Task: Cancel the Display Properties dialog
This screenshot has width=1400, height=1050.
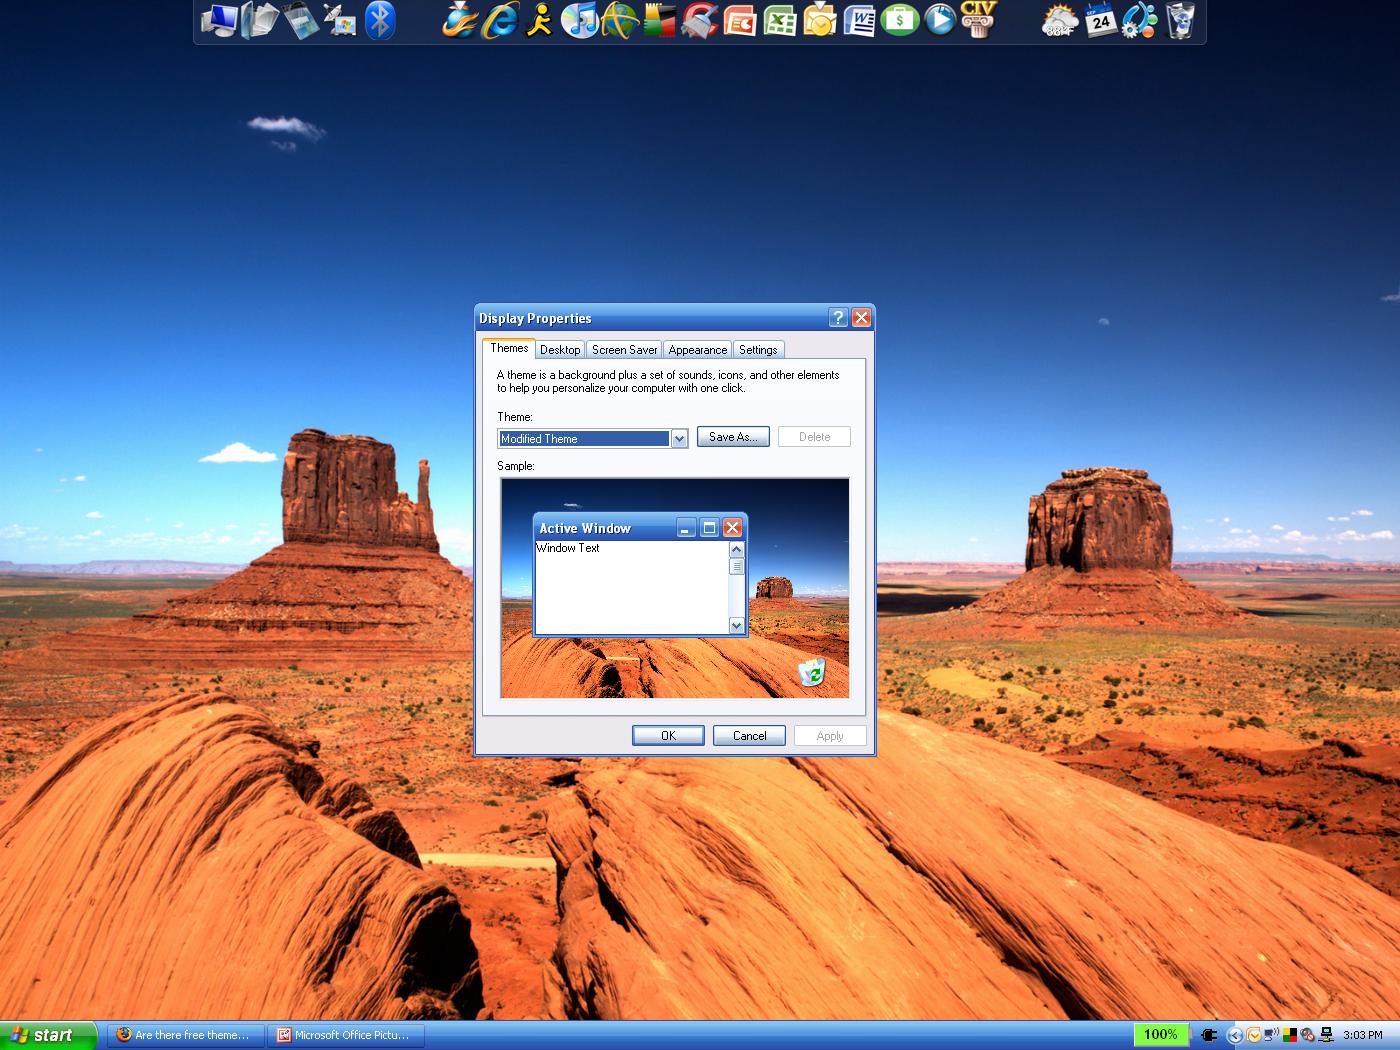Action: coord(749,736)
